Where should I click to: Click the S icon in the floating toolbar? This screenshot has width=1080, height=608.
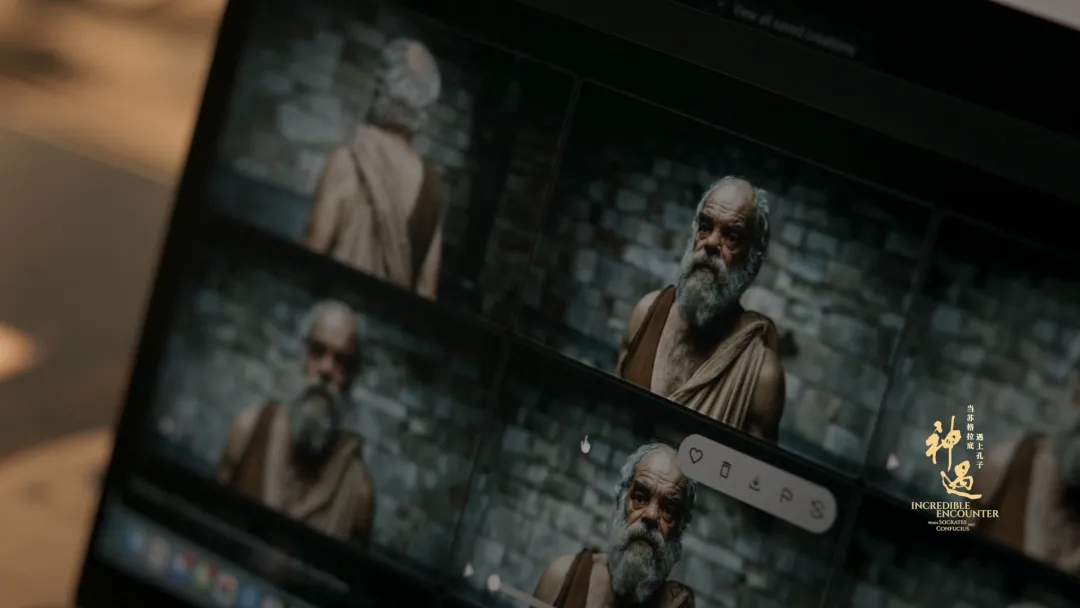(817, 509)
